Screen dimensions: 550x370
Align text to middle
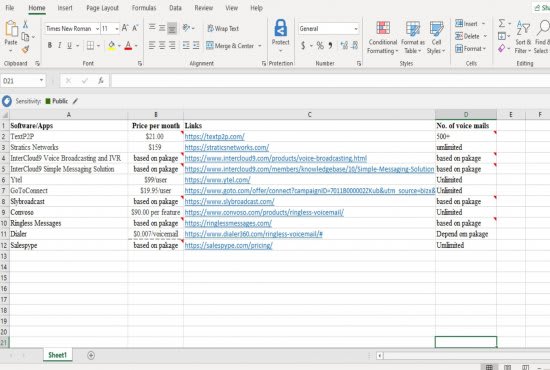coord(162,27)
